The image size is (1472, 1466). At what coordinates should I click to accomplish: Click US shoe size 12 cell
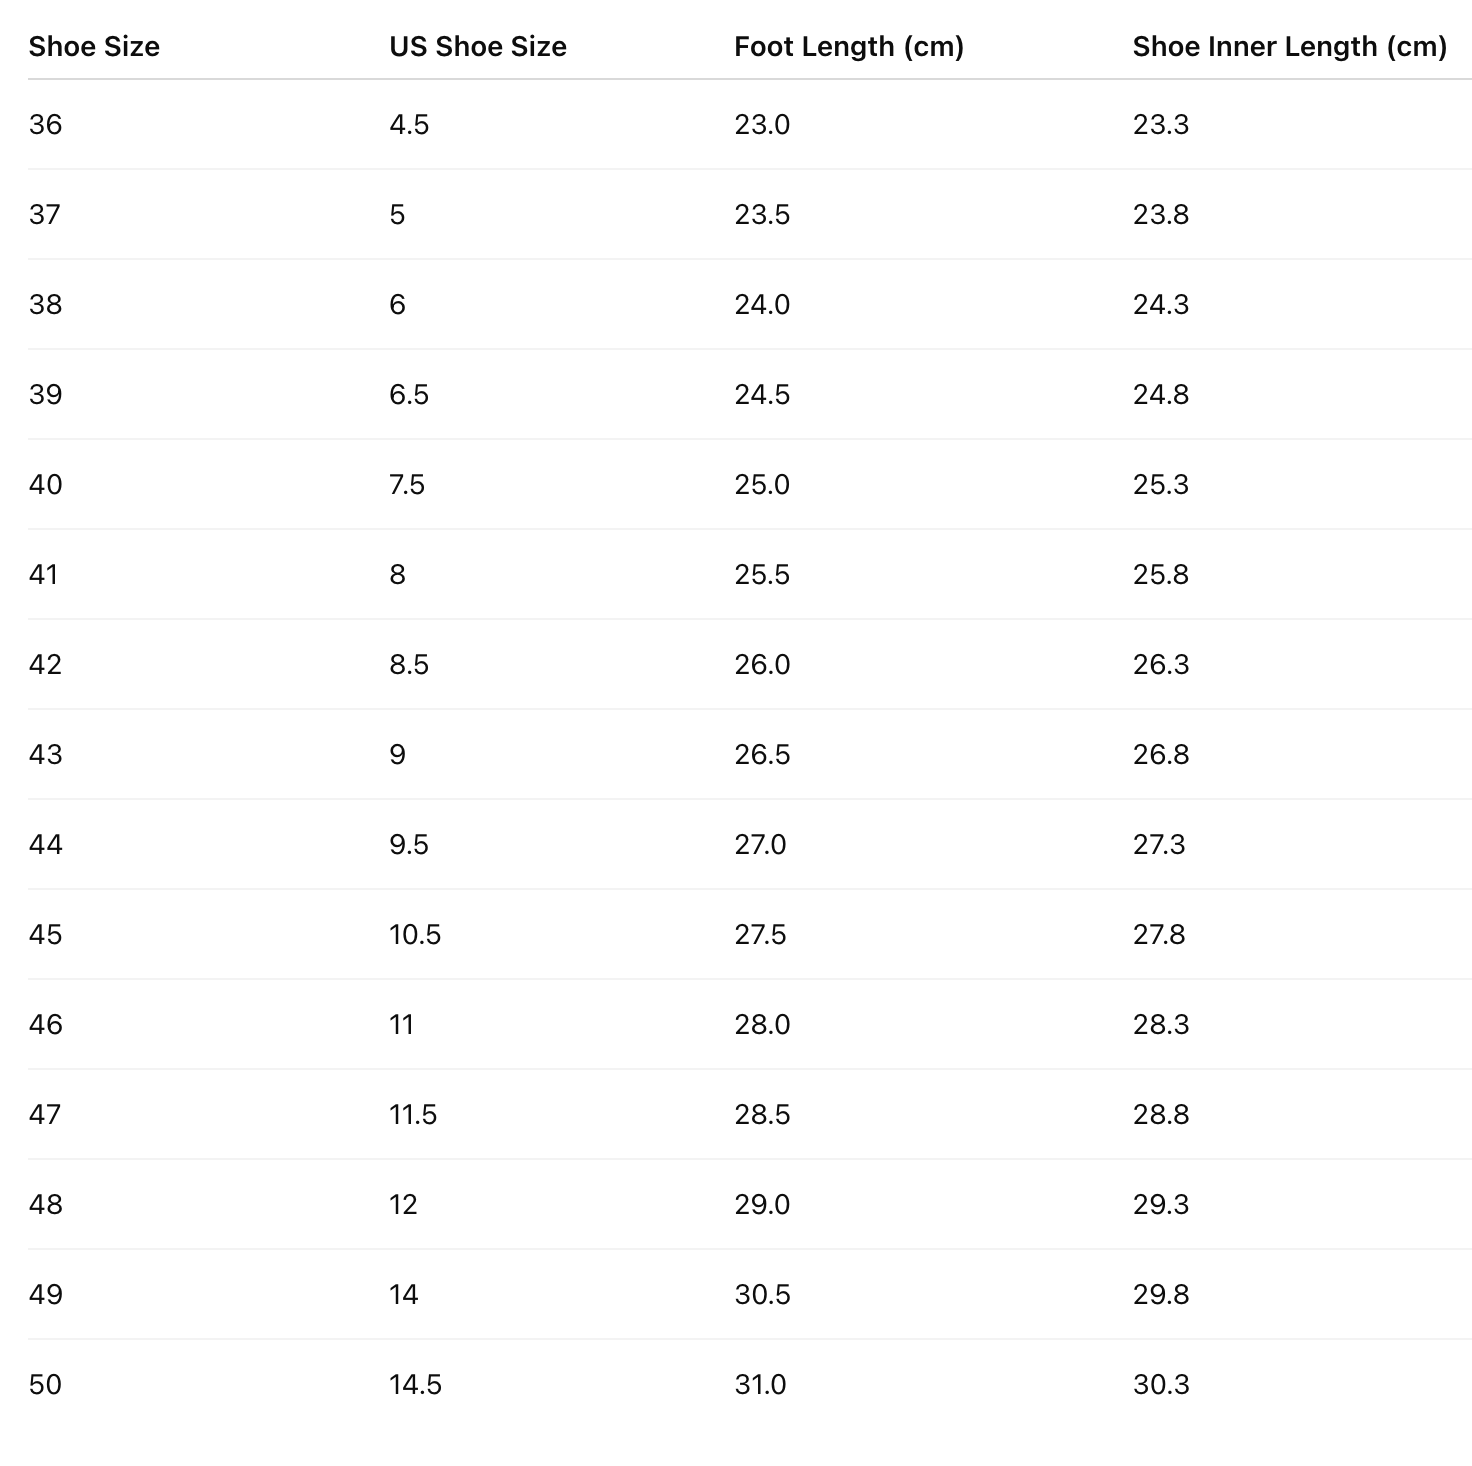[x=403, y=1205]
